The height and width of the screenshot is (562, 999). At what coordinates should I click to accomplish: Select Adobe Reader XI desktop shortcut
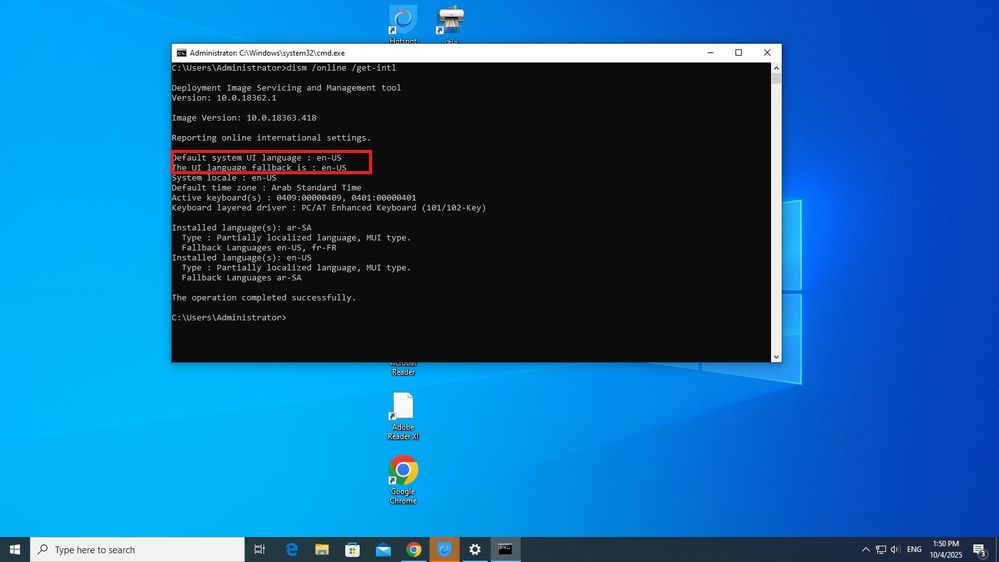point(403,416)
